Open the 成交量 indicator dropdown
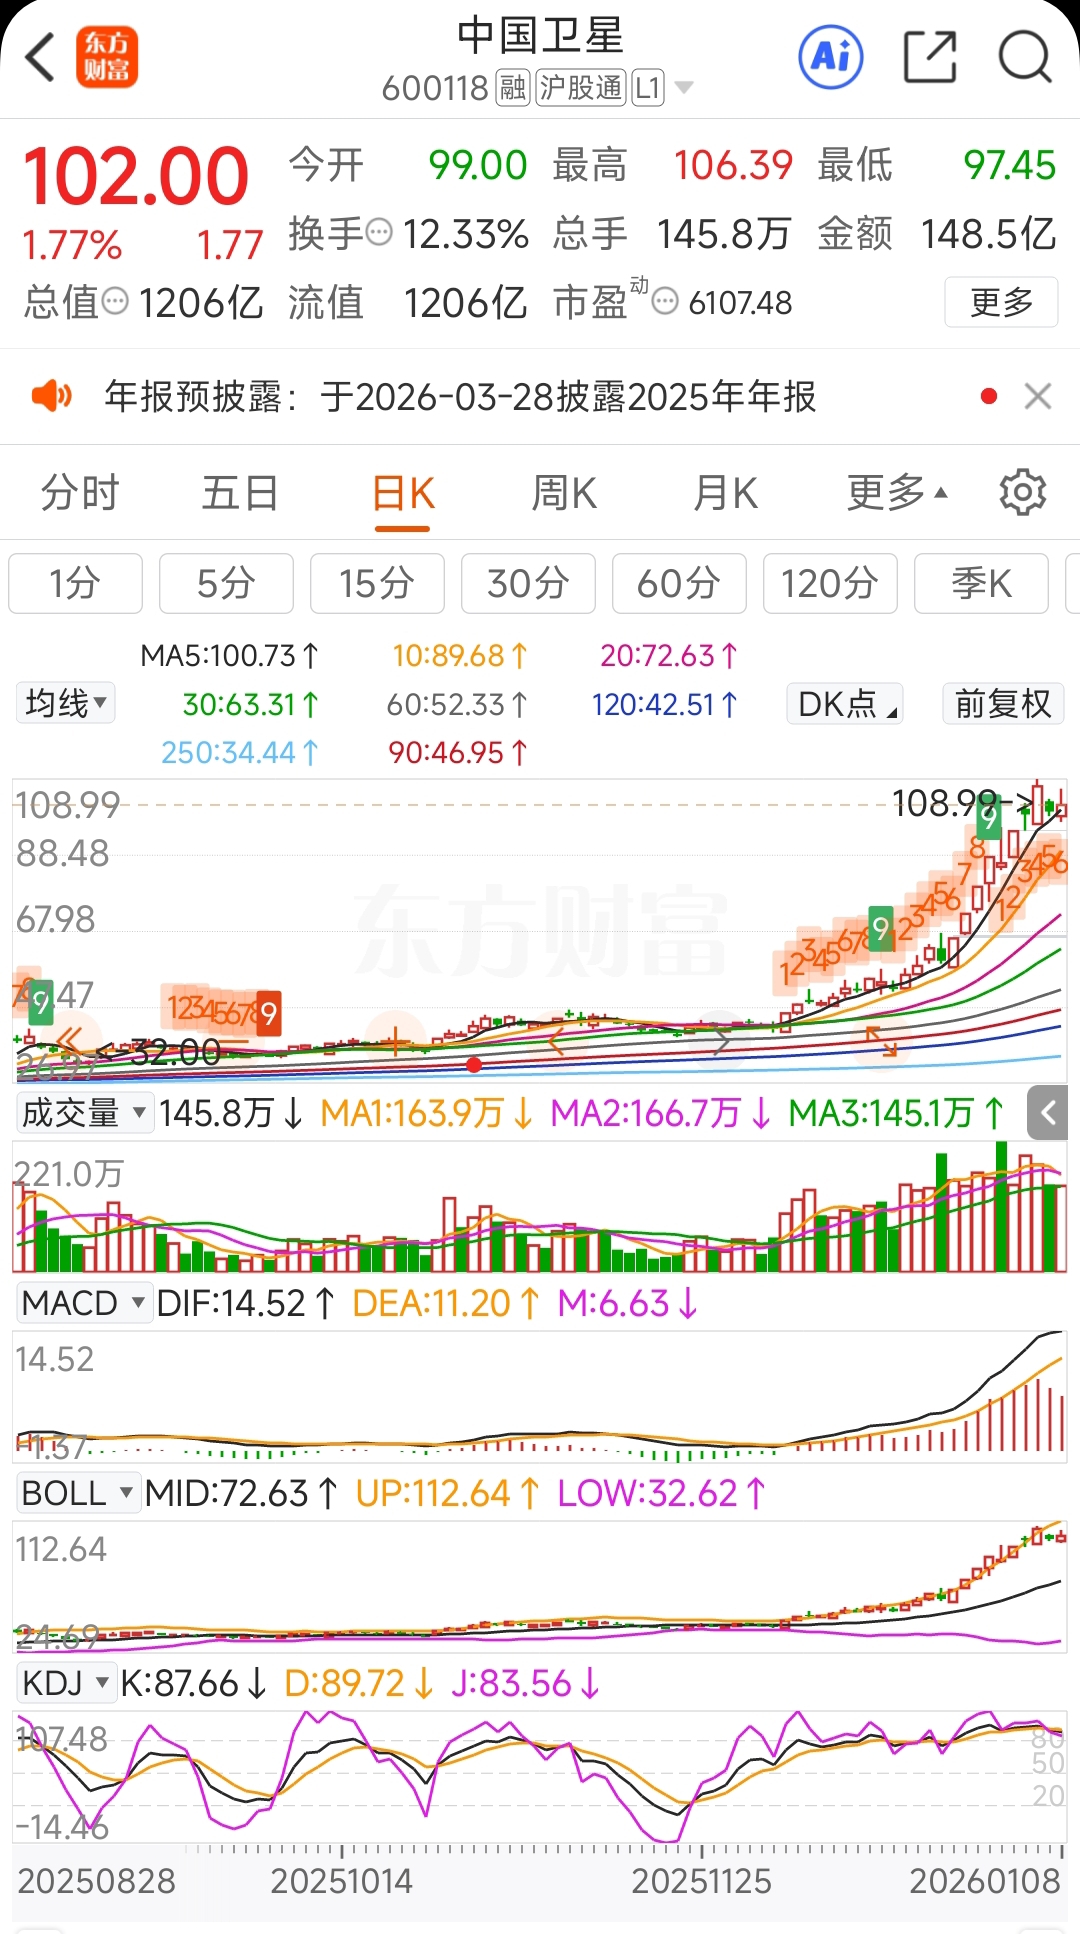This screenshot has width=1080, height=1934. click(x=84, y=1112)
